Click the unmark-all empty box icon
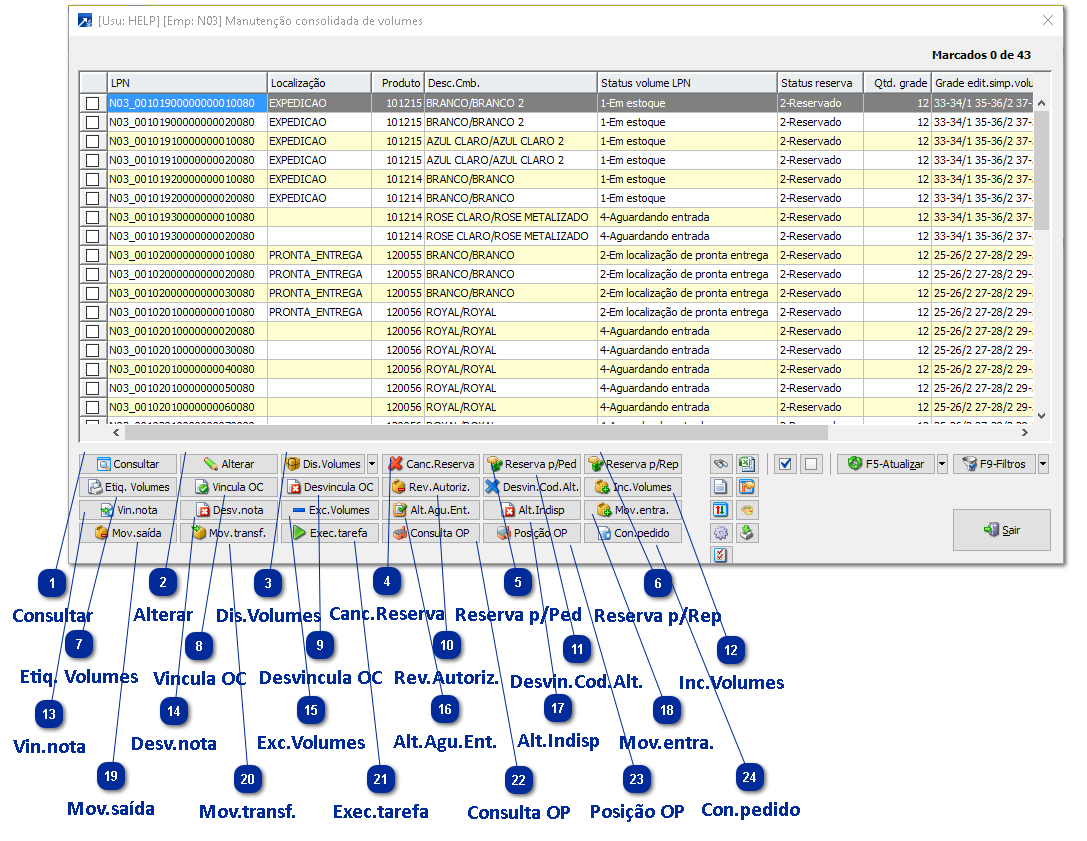The width and height of the screenshot is (1087, 841). tap(809, 464)
